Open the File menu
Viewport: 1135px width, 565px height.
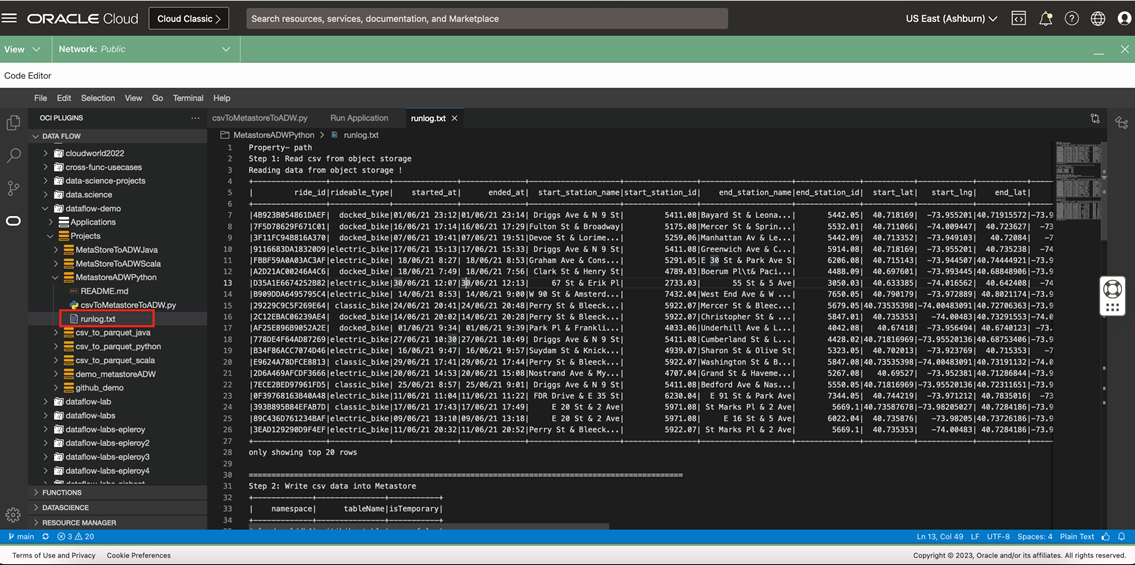pyautogui.click(x=41, y=98)
